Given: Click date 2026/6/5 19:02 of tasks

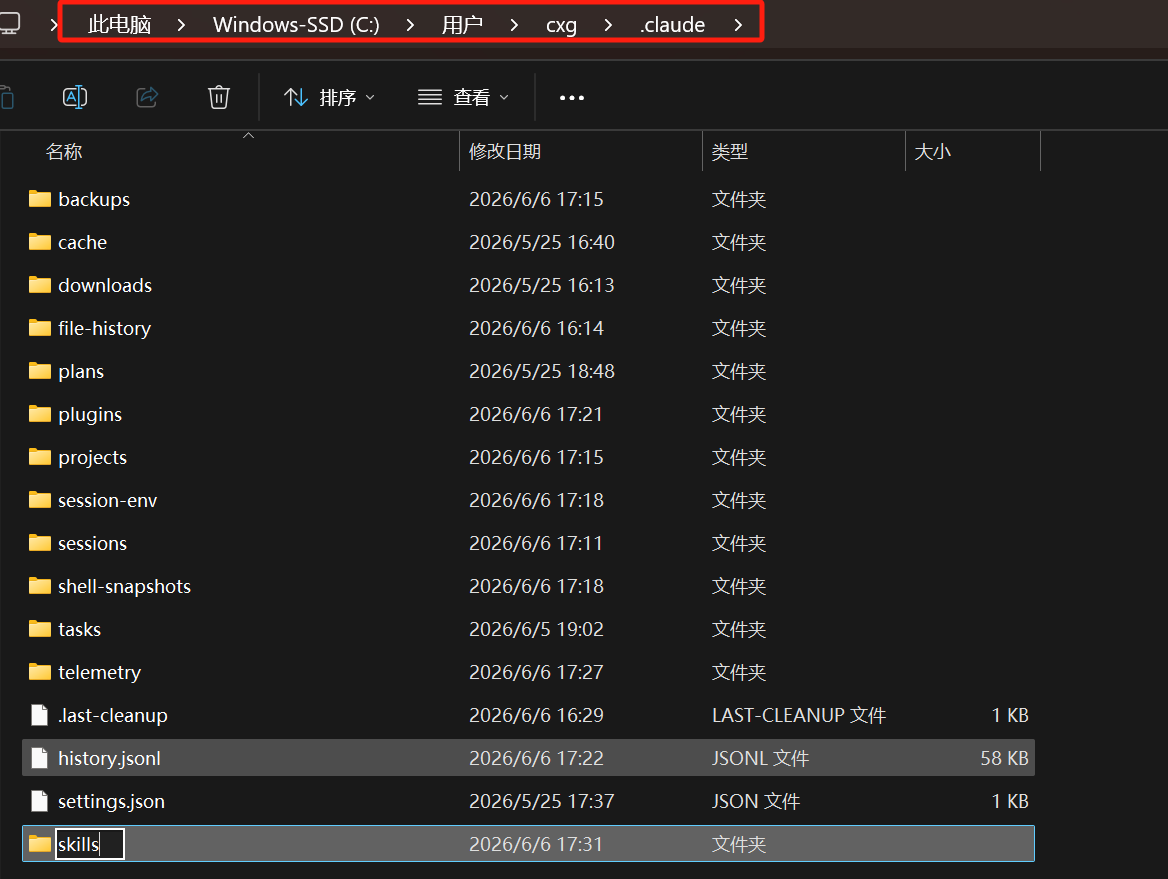Looking at the screenshot, I should click(x=536, y=629).
